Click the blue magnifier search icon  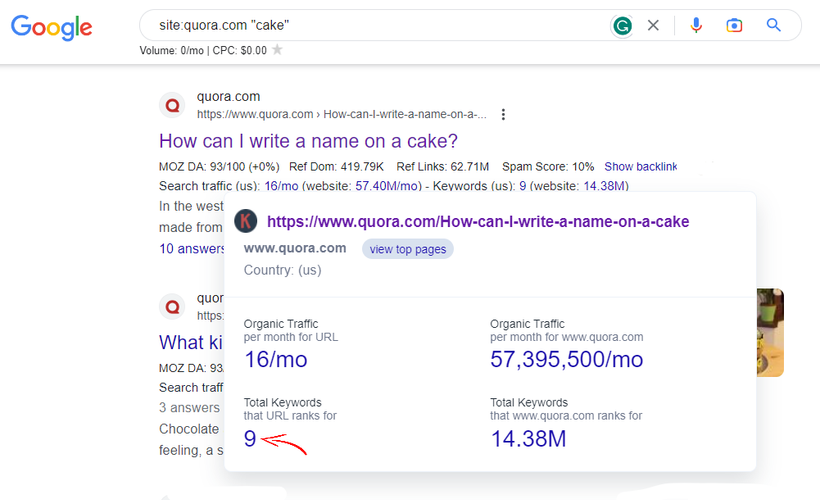tap(773, 26)
